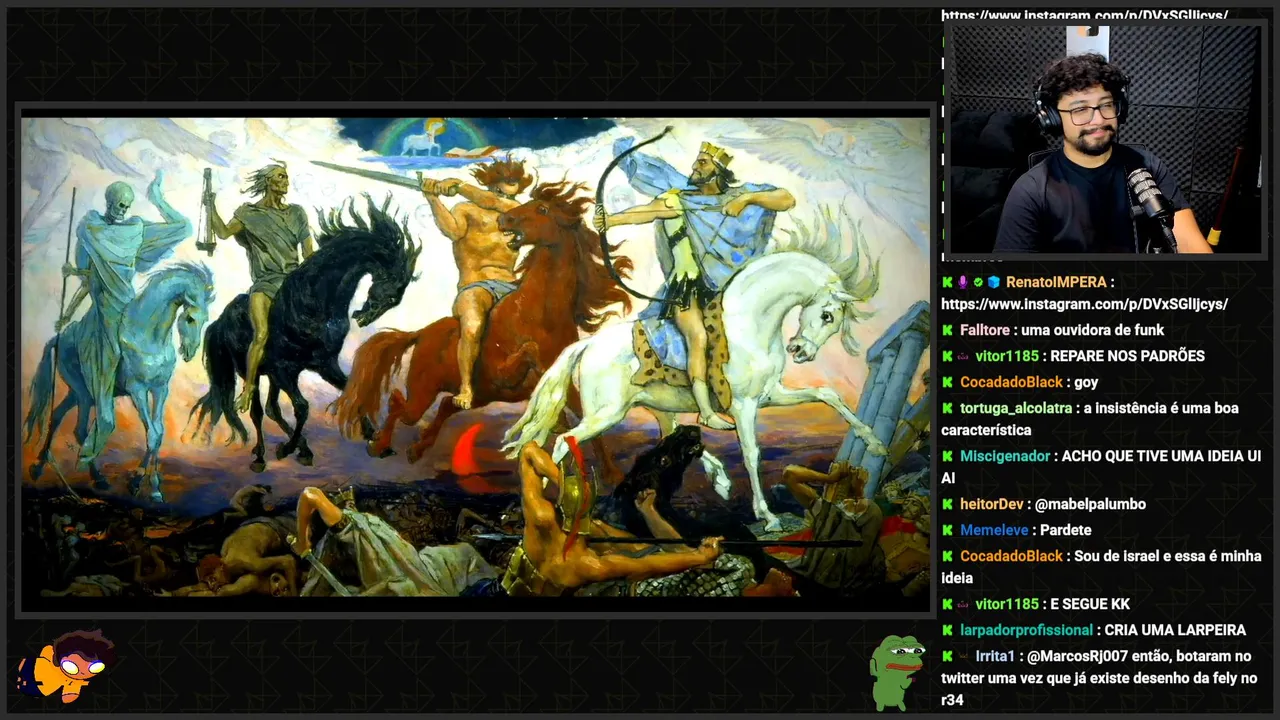Open CocadadoBlack's profile from "Sou de israel"
Screen dimensions: 1280x720
1011,556
